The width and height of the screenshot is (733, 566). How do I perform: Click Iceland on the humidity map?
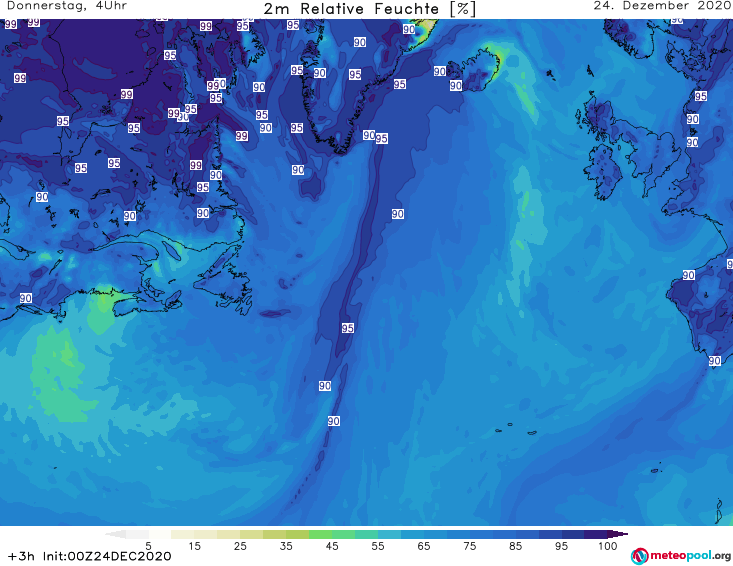point(474,69)
